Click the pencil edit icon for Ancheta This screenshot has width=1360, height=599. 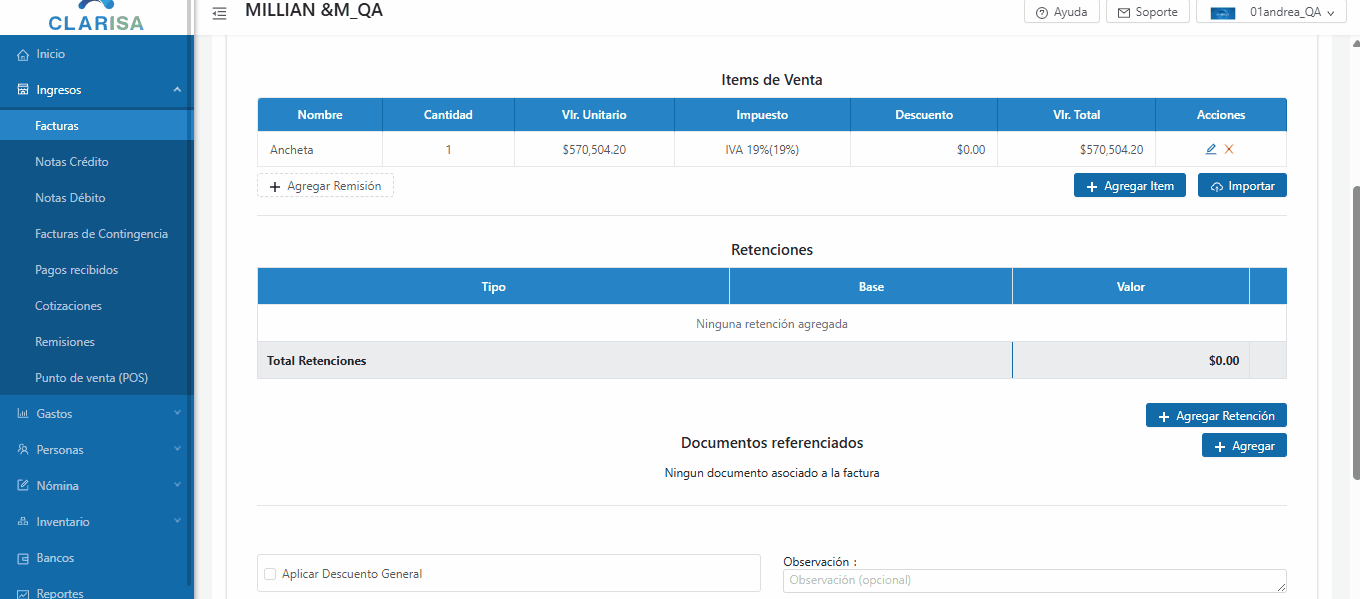[1211, 149]
